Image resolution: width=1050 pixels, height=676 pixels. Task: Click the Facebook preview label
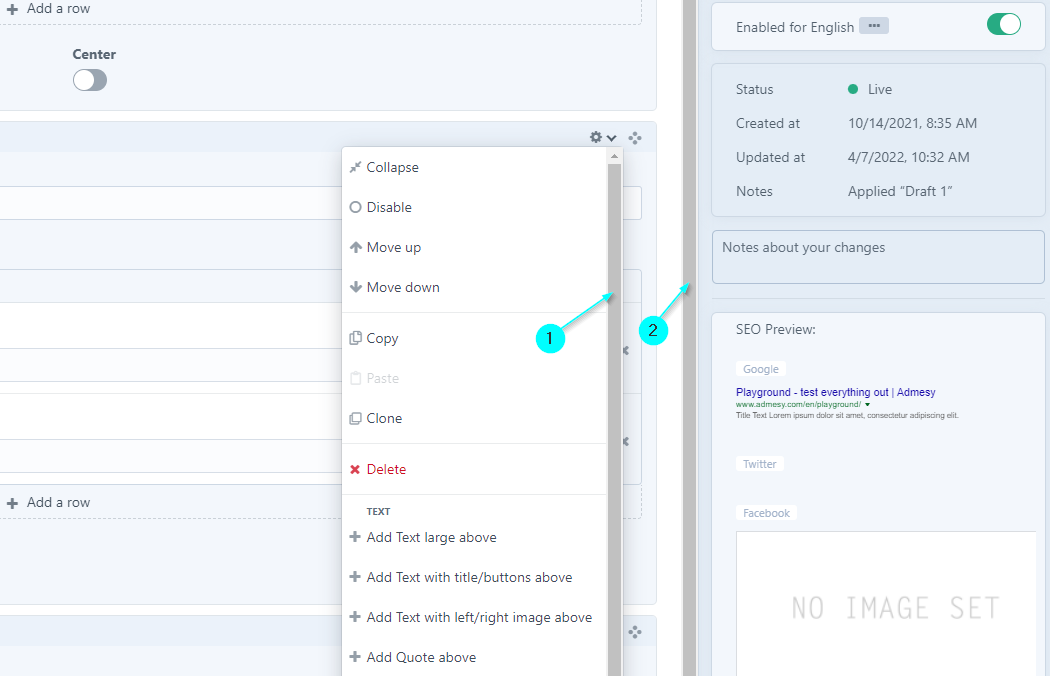point(766,513)
